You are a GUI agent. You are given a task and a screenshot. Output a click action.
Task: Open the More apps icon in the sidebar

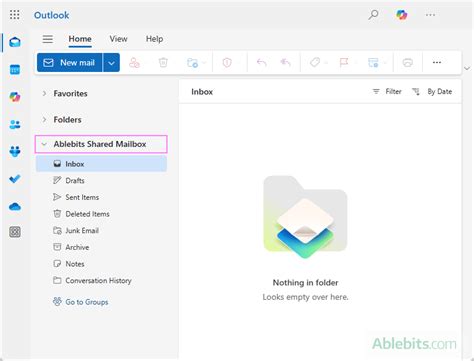coord(15,232)
